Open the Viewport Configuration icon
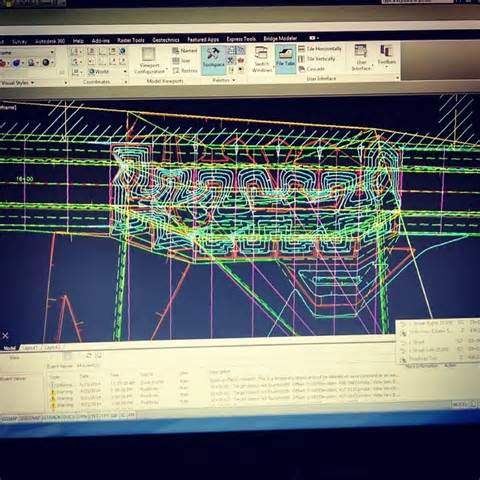This screenshot has width=480, height=480. [x=149, y=54]
